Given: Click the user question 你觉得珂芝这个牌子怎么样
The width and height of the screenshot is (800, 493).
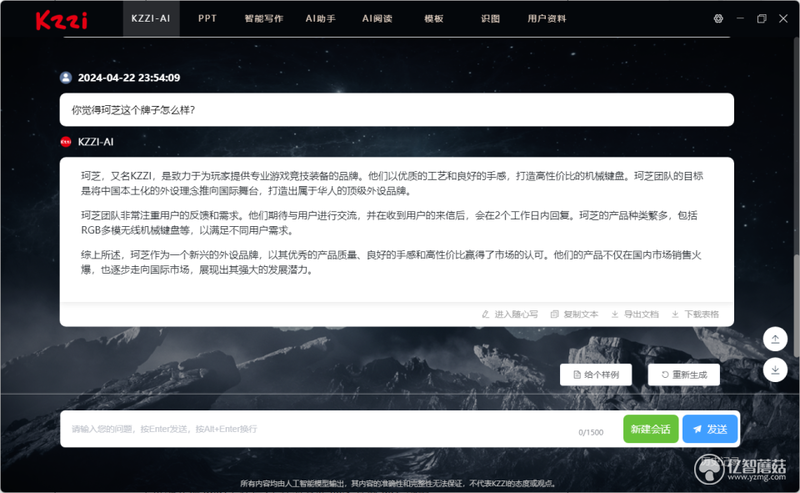Looking at the screenshot, I should [x=133, y=110].
